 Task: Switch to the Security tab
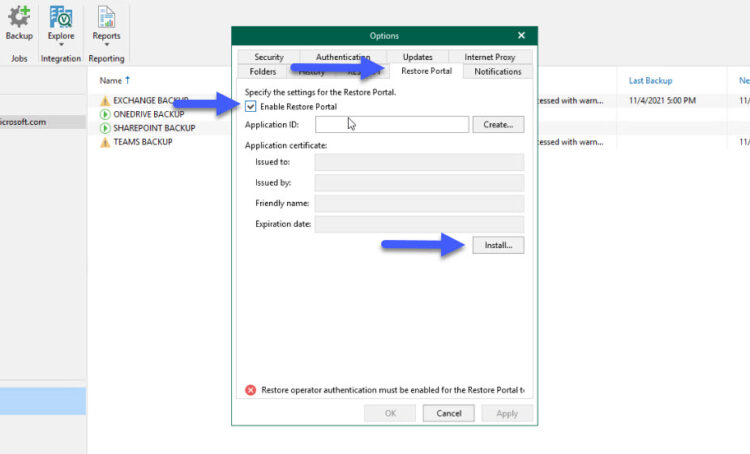coord(269,57)
